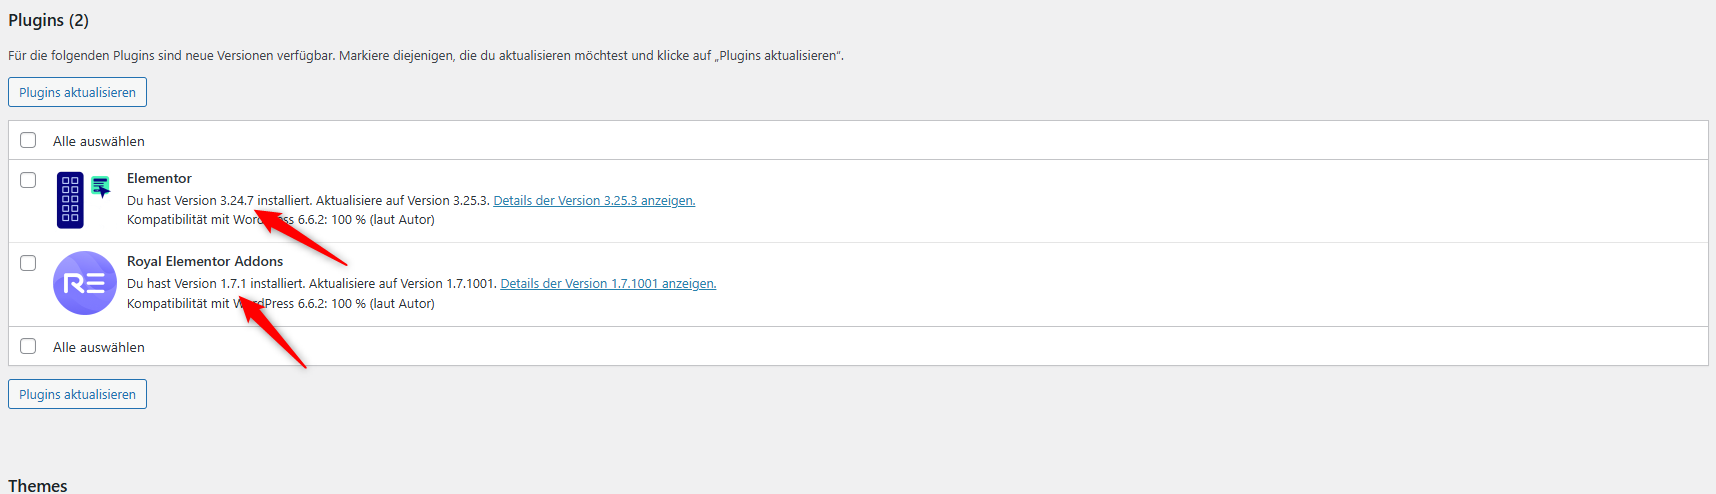Click the Elementor plugin name
Viewport: 1716px width, 494px height.
click(159, 178)
